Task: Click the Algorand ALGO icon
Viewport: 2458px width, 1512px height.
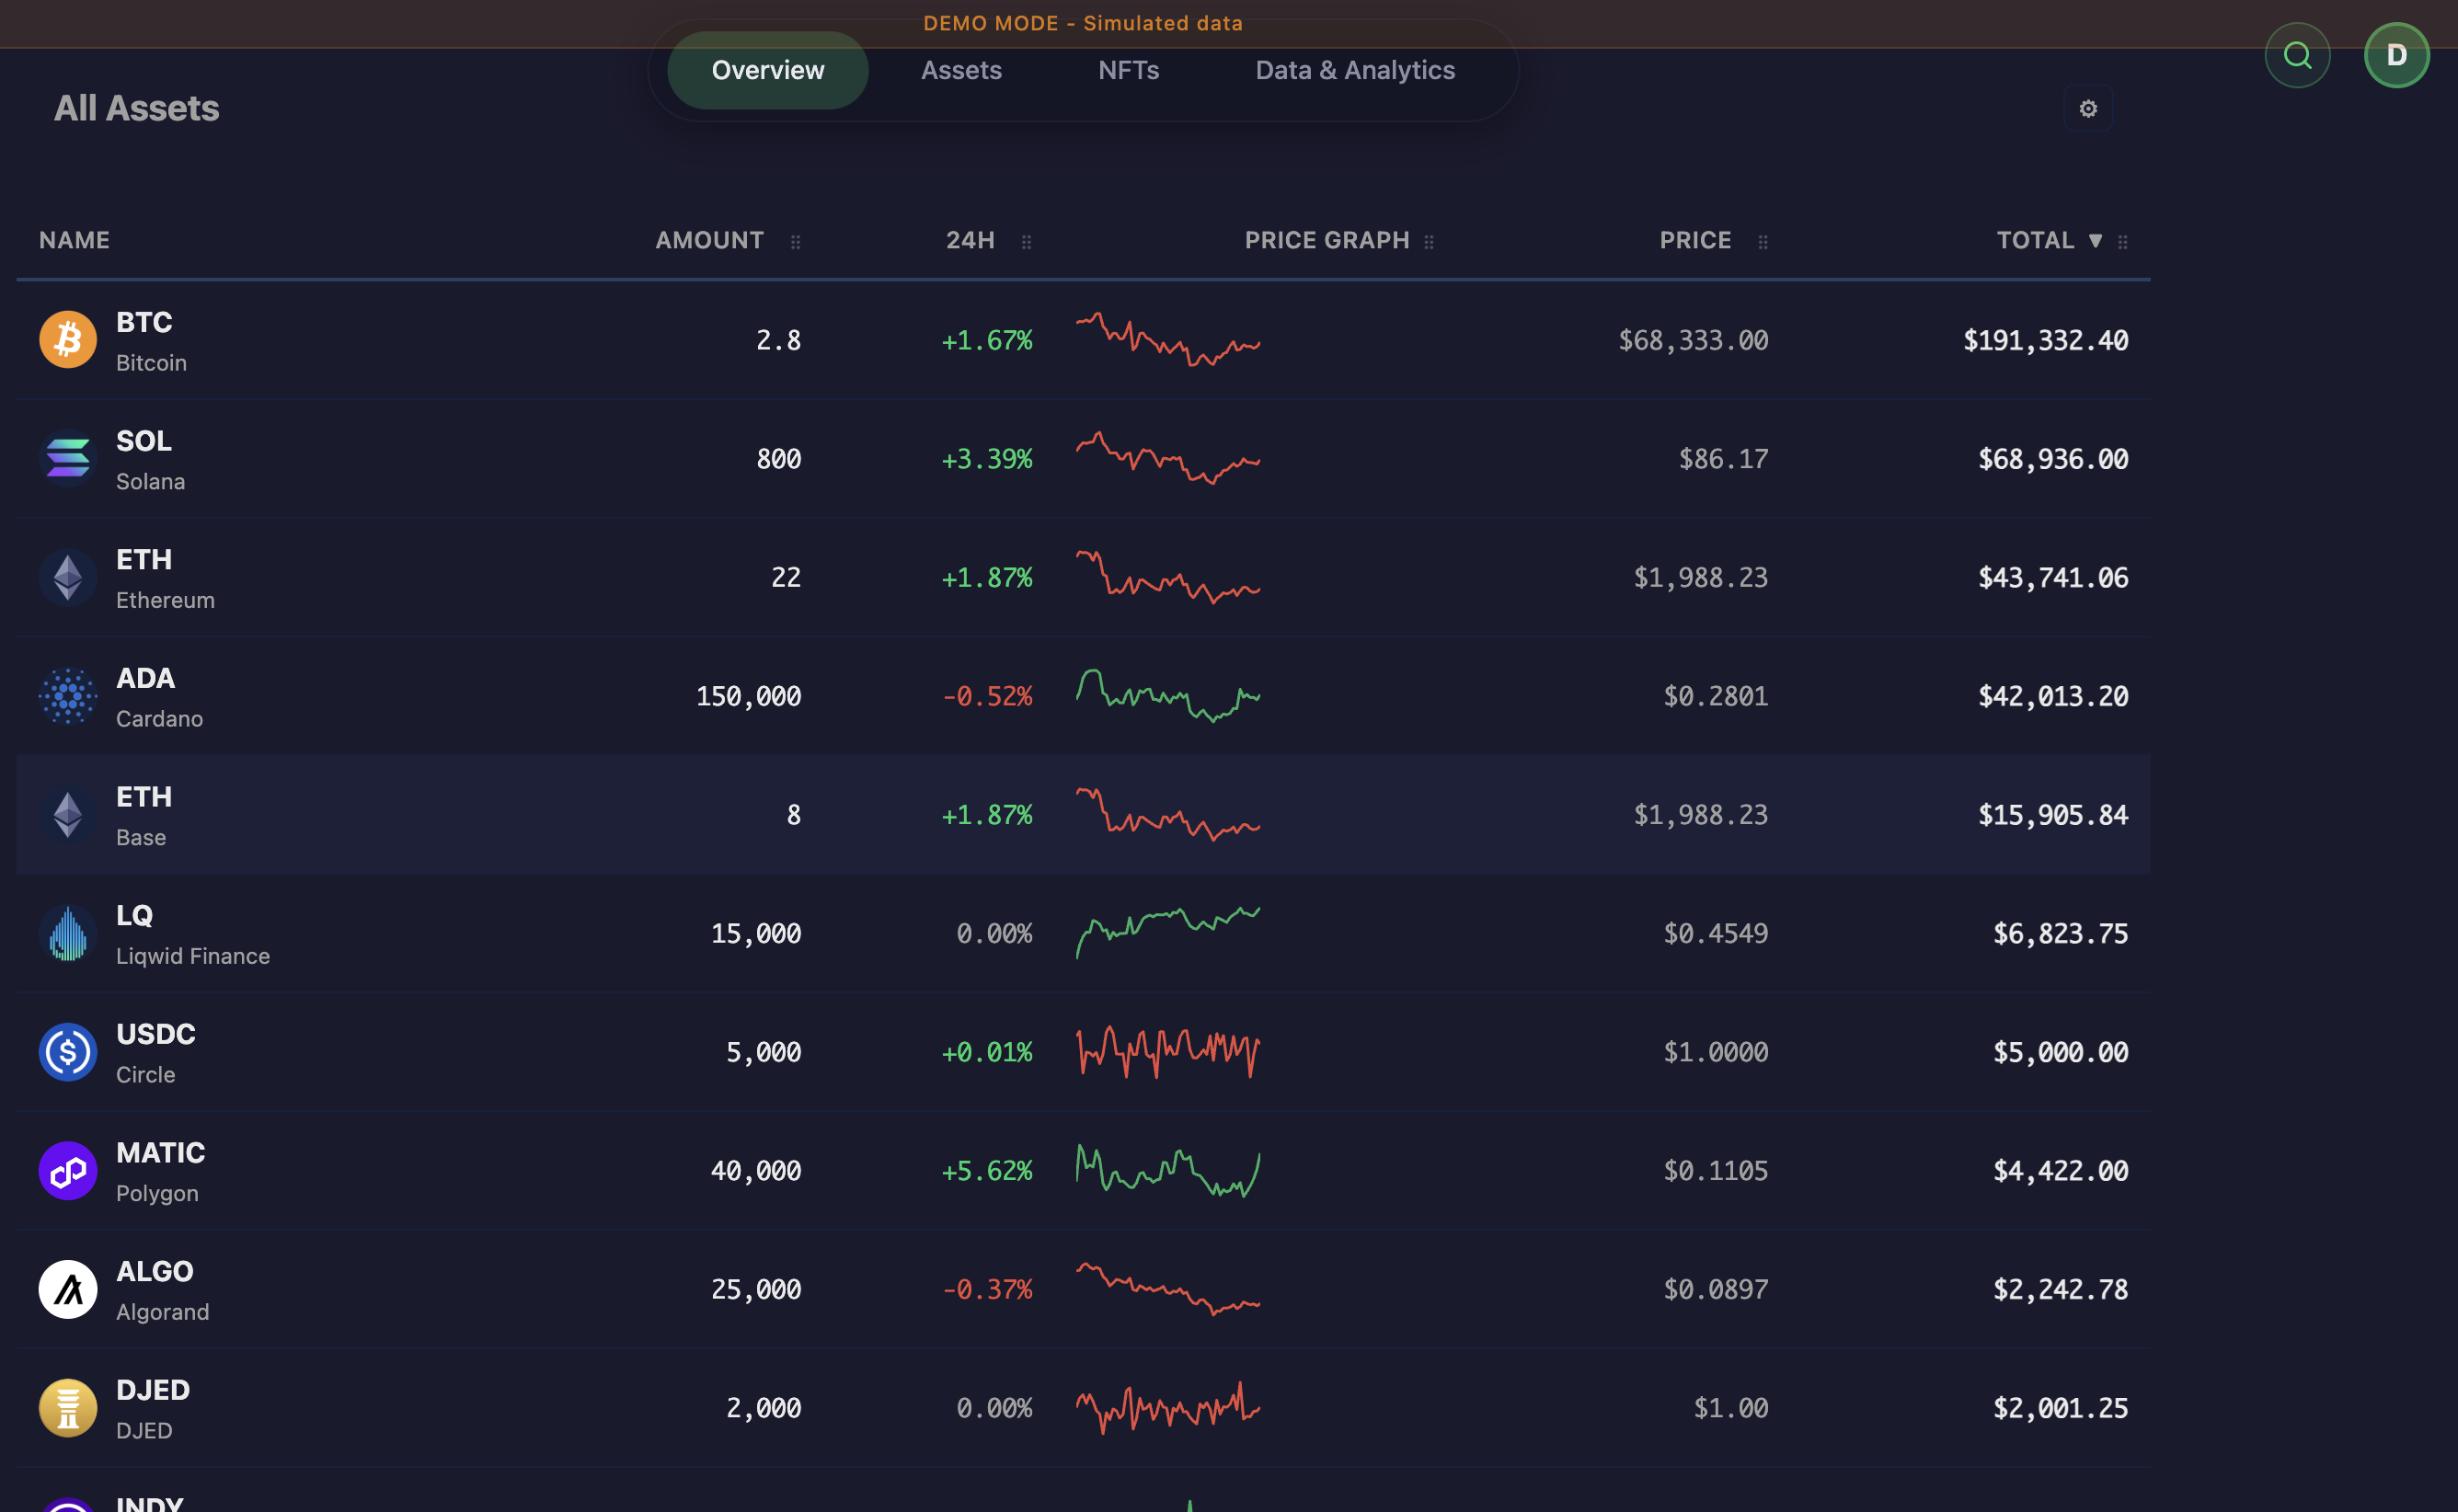Action: click(67, 1289)
